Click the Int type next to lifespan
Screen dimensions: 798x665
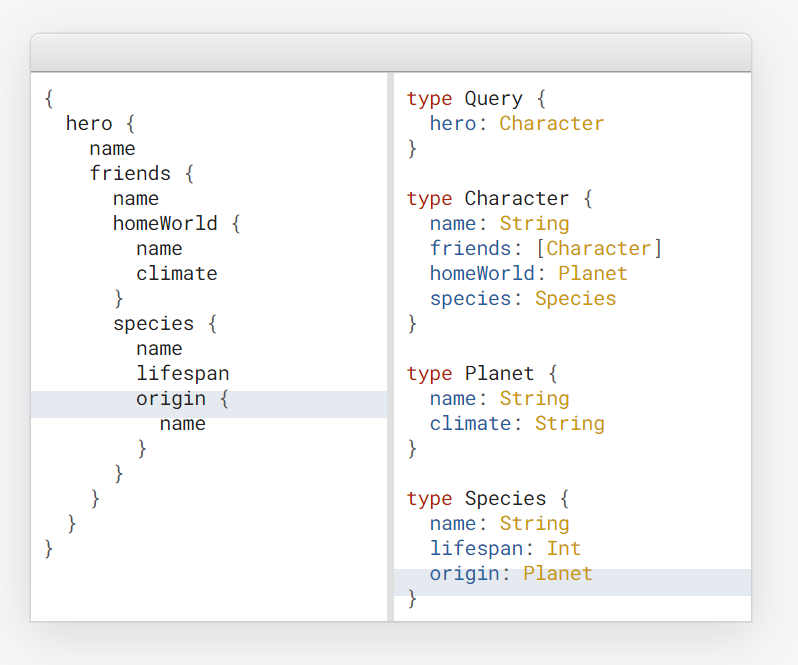click(x=563, y=549)
